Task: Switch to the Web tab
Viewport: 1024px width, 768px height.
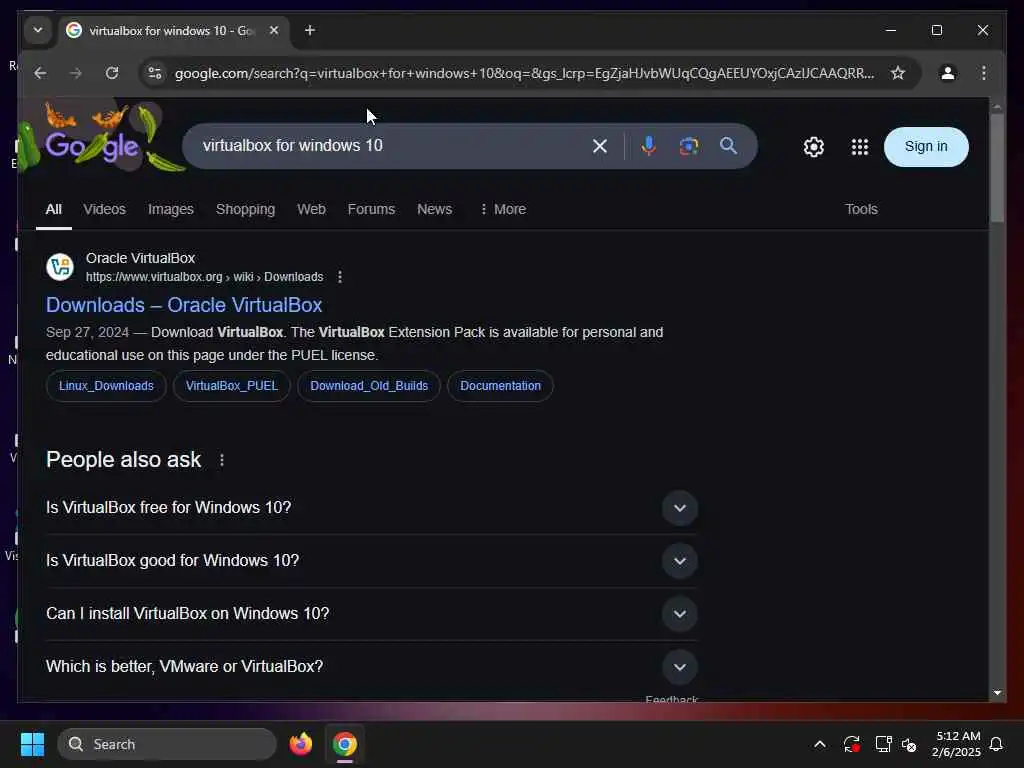Action: 311,209
